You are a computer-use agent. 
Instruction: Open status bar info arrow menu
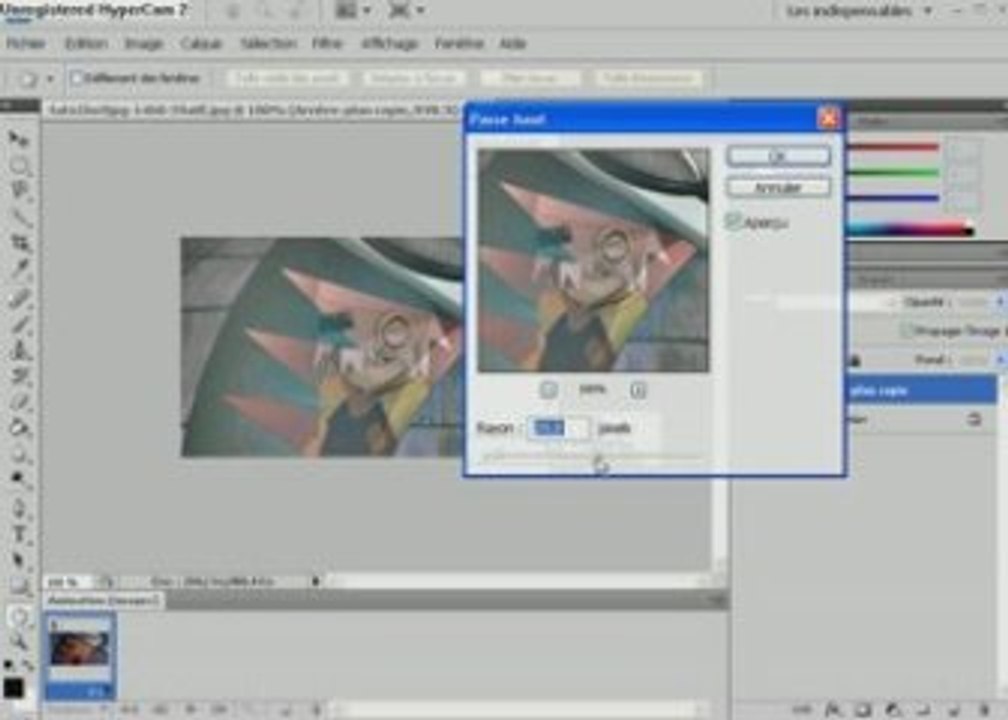pyautogui.click(x=316, y=581)
